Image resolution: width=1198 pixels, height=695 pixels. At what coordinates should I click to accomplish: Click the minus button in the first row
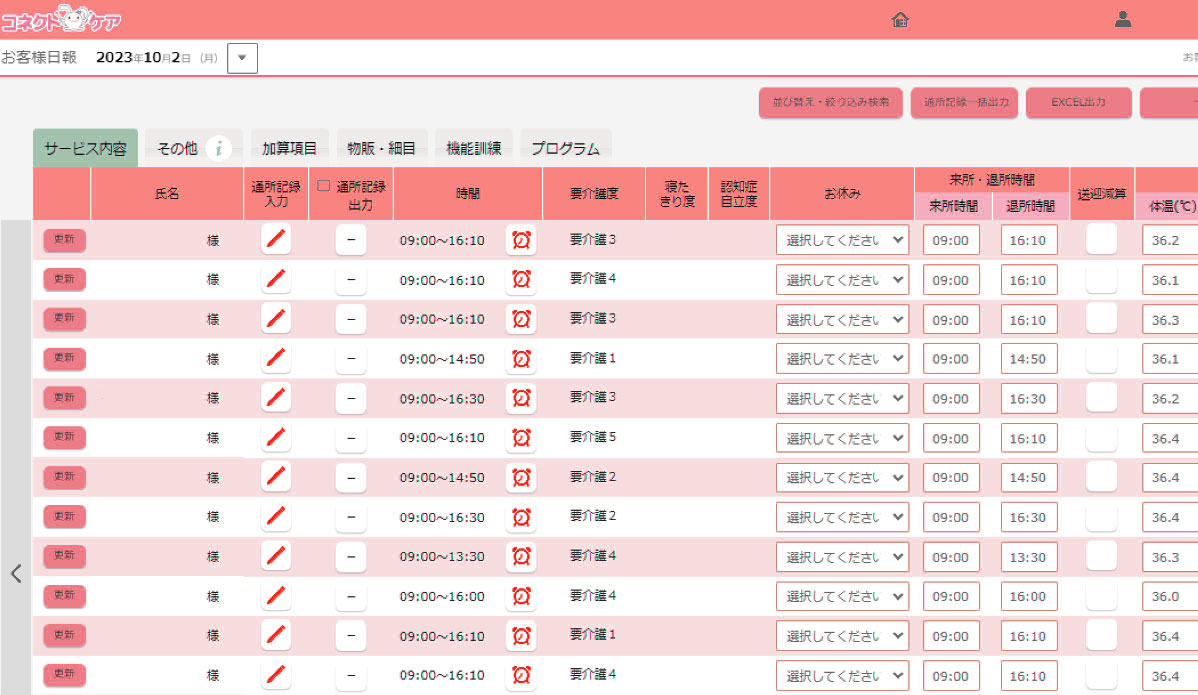[350, 240]
